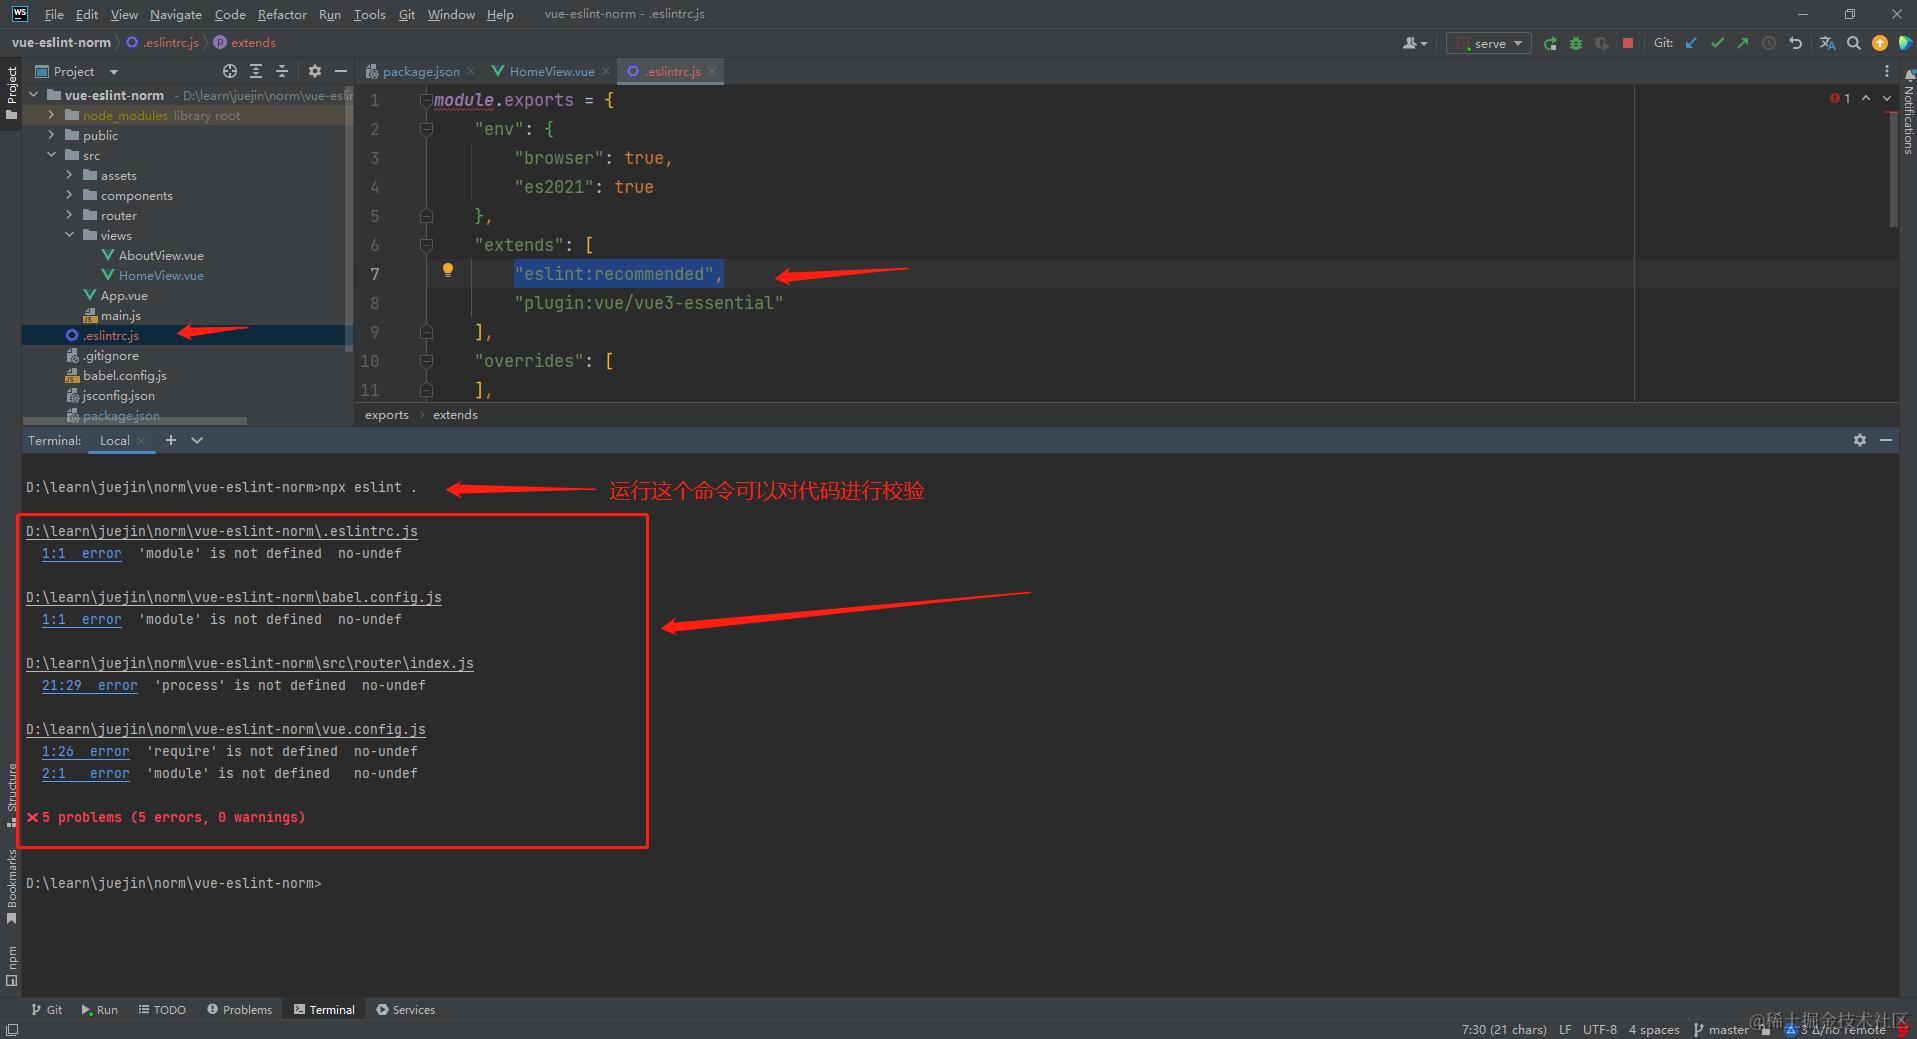The image size is (1917, 1039).
Task: Open Search Everywhere magnifier
Action: click(1854, 43)
